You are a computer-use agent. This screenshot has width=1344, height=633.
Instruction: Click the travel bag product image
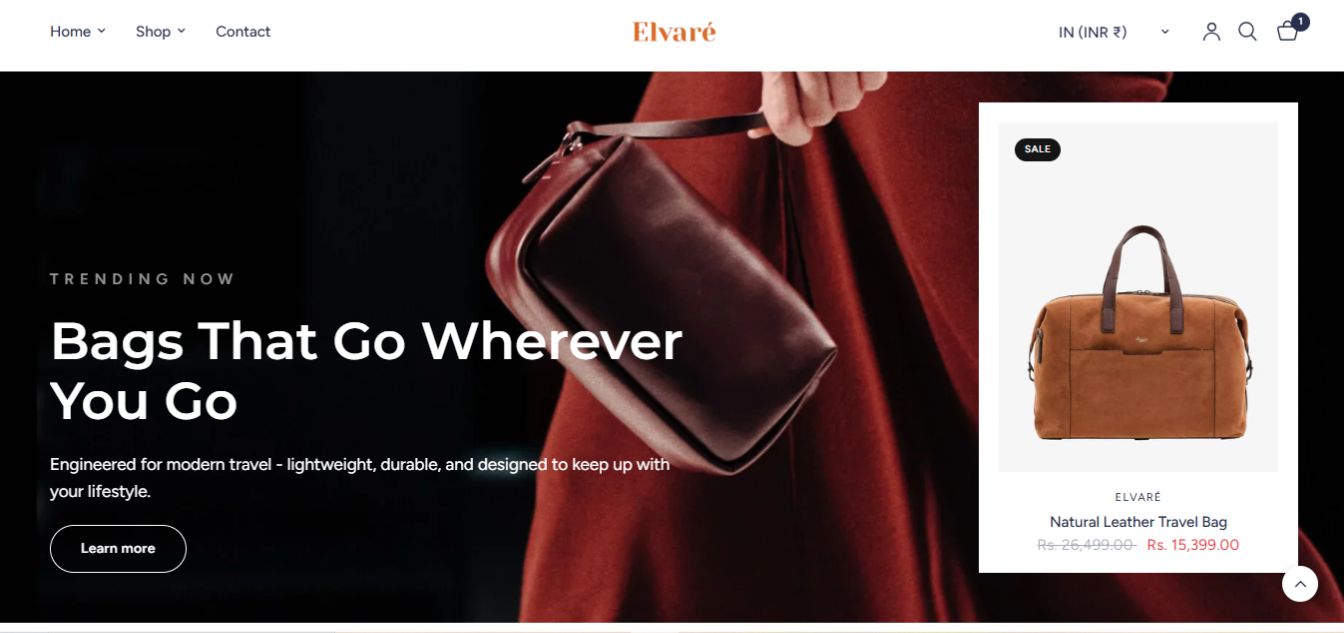tap(1138, 297)
